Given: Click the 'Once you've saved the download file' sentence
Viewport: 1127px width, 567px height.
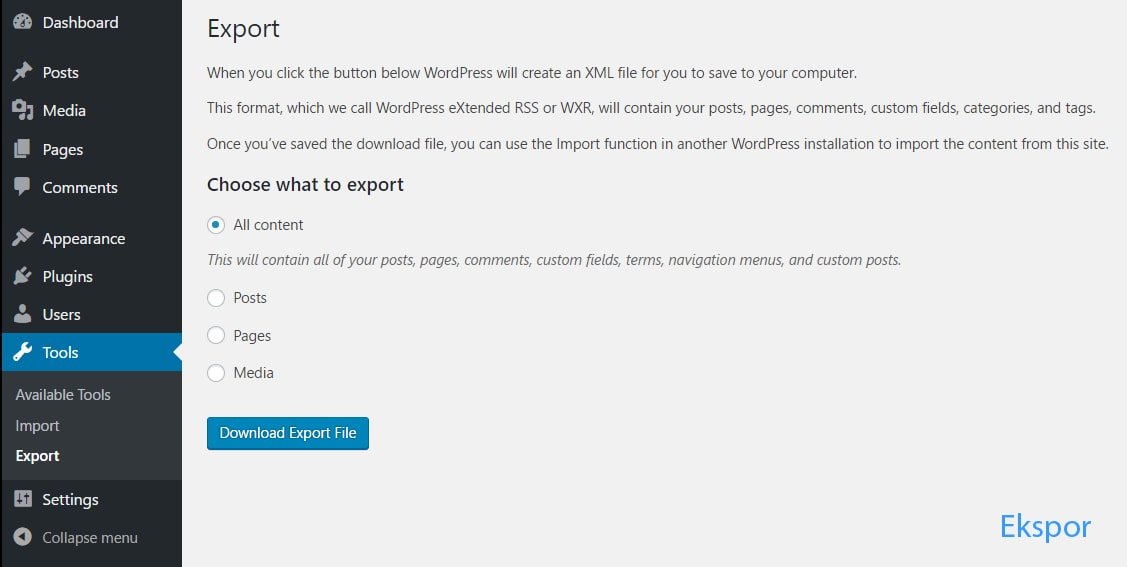Looking at the screenshot, I should coord(658,144).
